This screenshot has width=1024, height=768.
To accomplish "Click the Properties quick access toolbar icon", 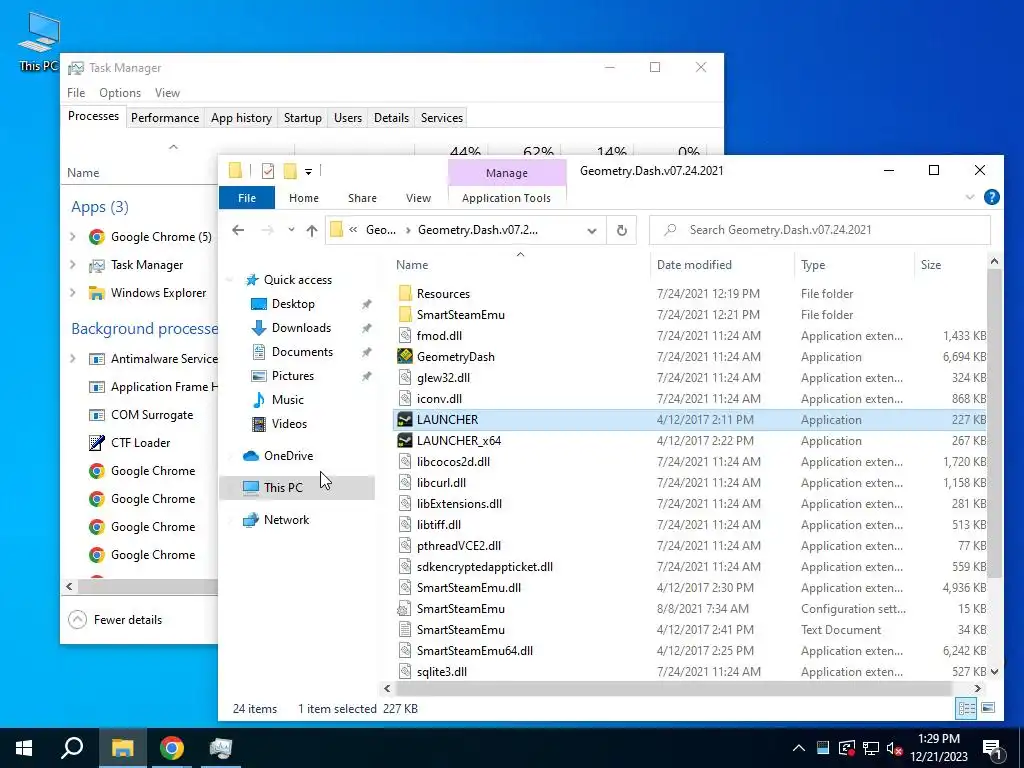I will 268,171.
